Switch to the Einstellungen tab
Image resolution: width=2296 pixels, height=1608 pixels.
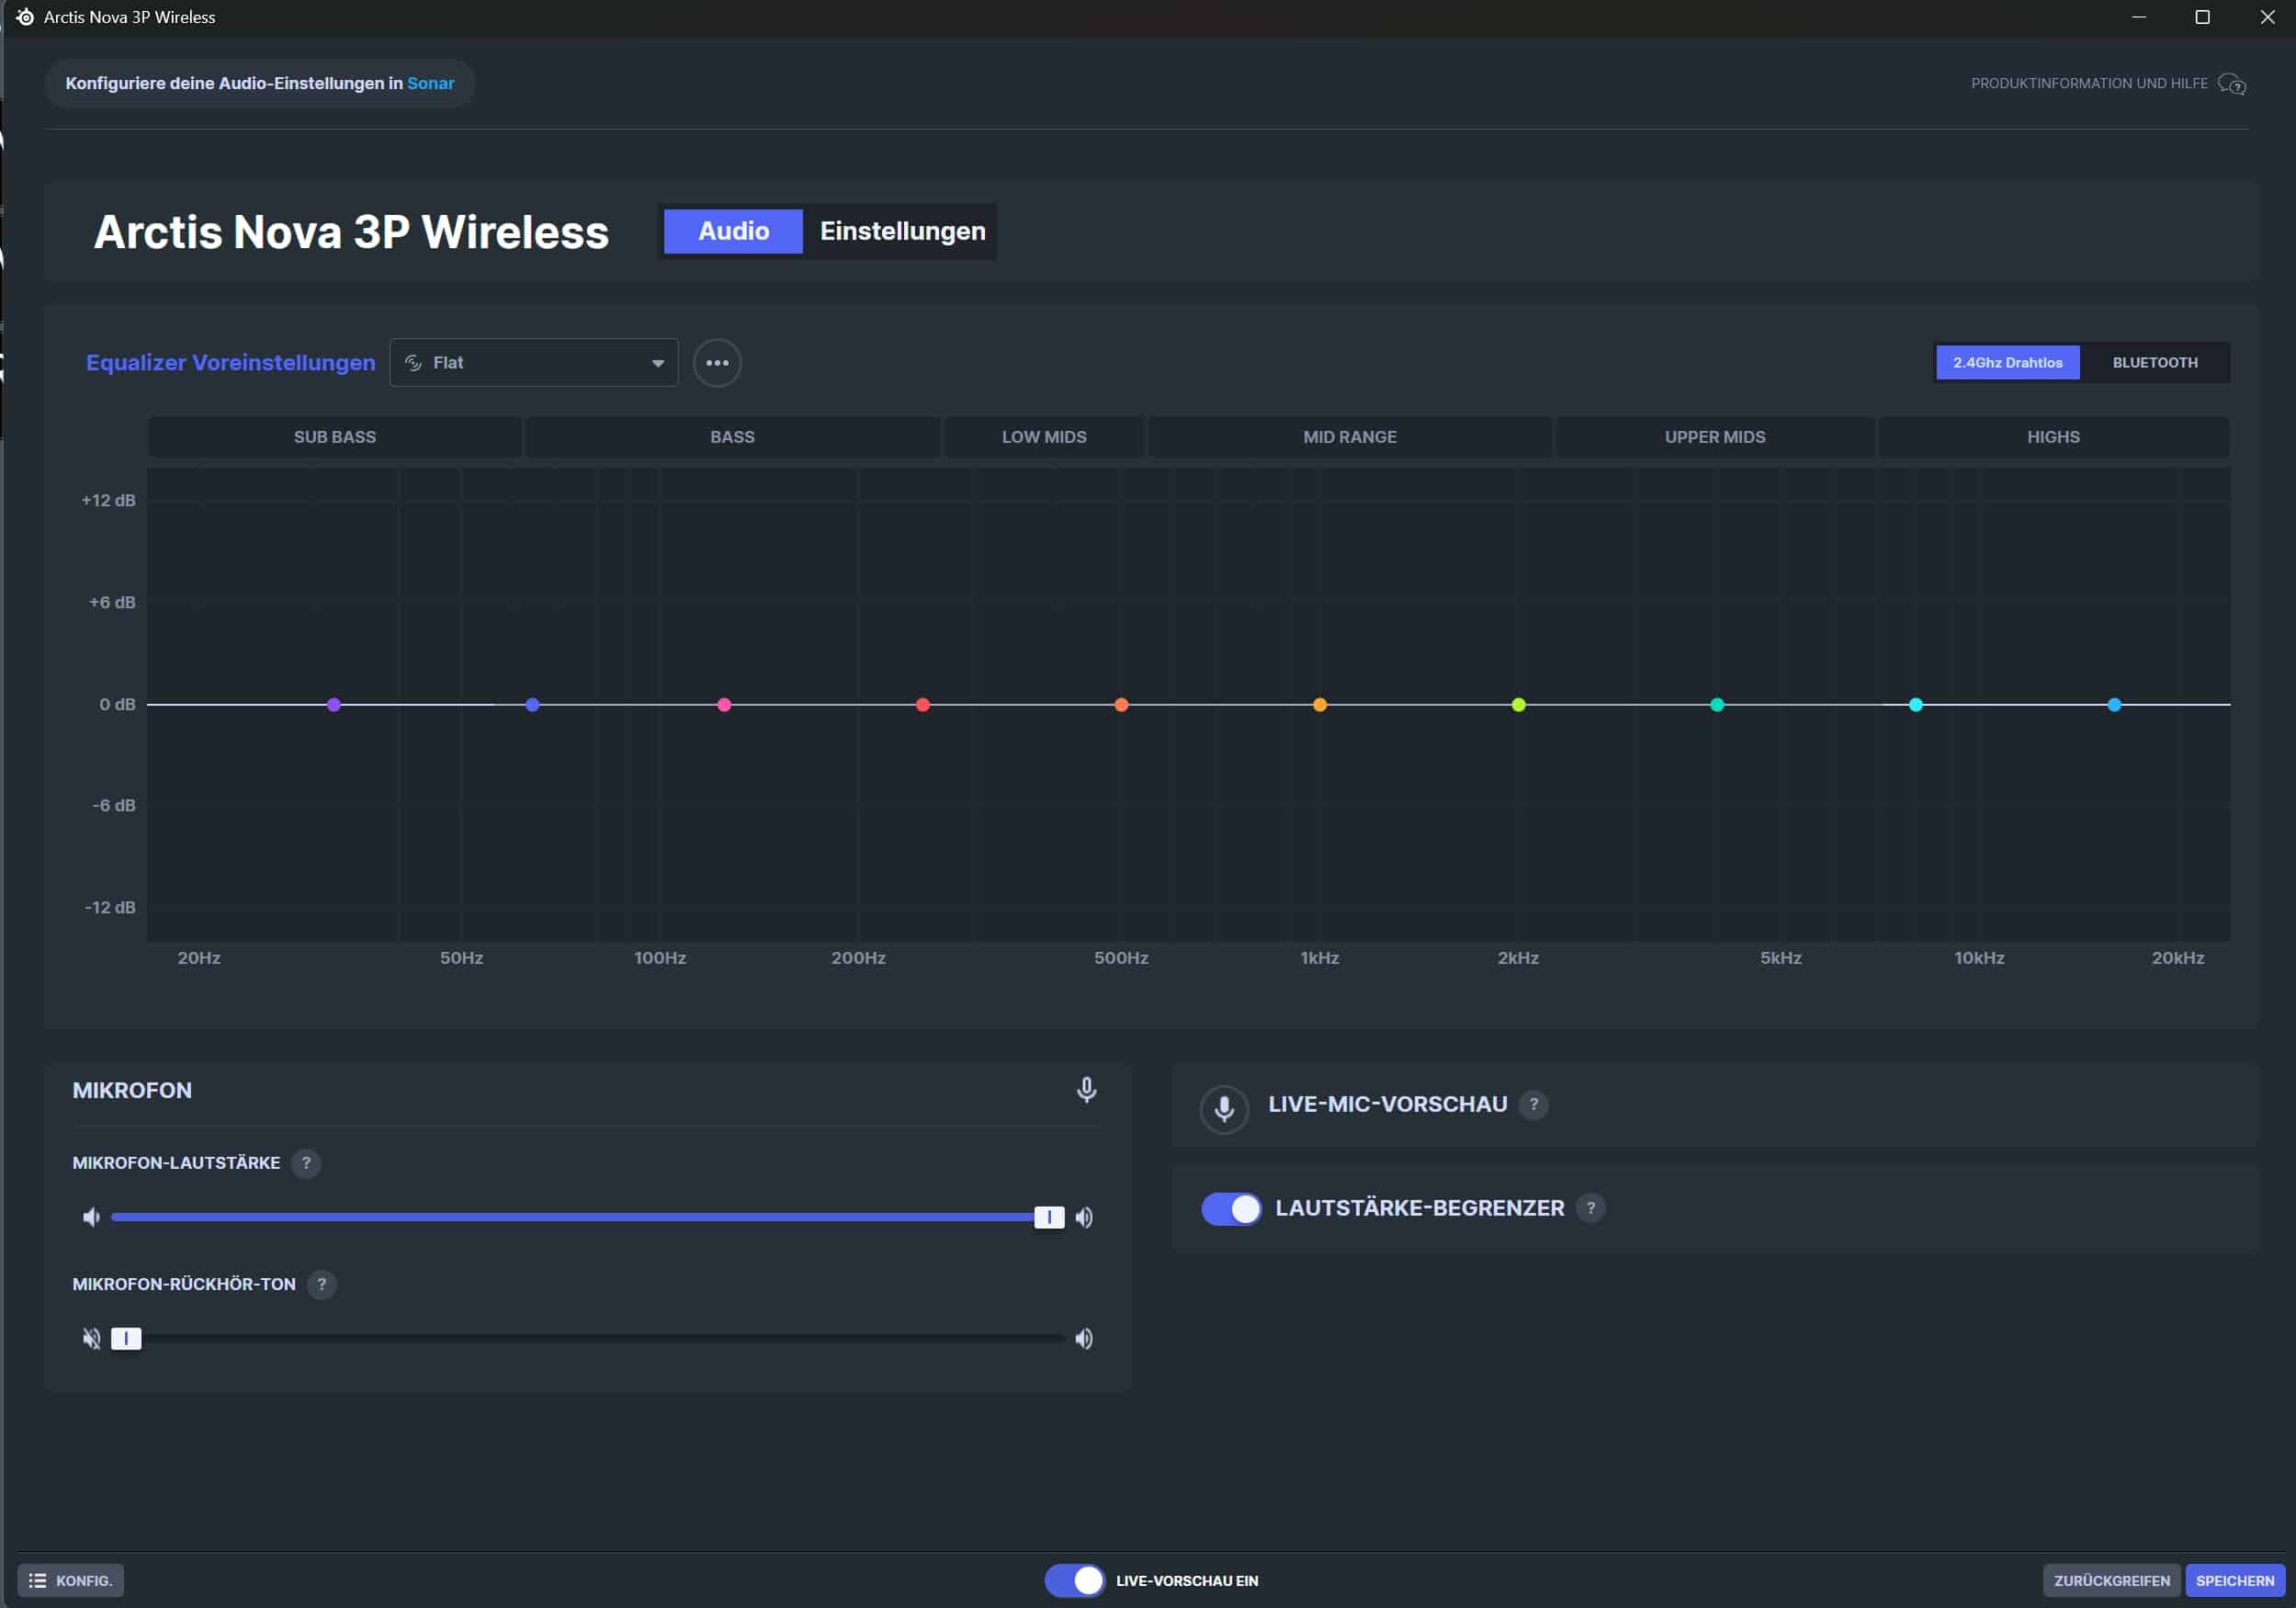tap(902, 231)
